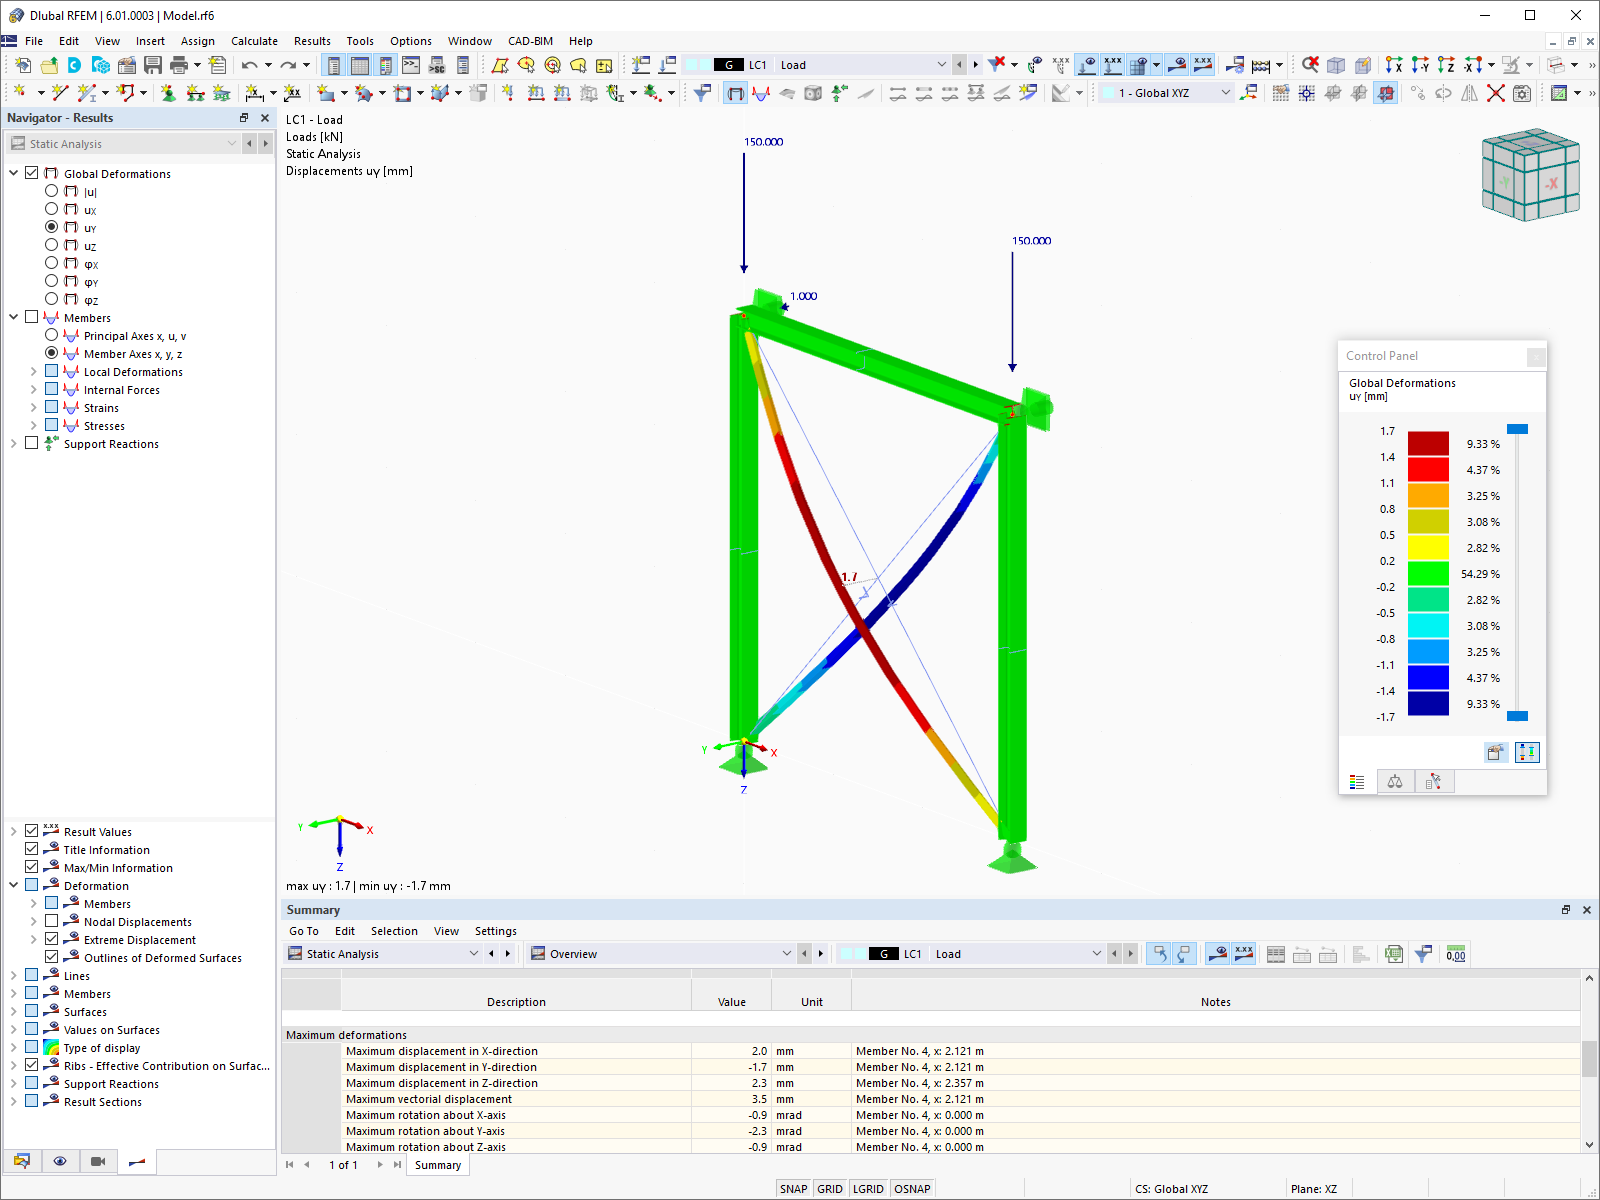Select the View in X-direction tool
Screen dimensions: 1600x1200
point(1394,65)
